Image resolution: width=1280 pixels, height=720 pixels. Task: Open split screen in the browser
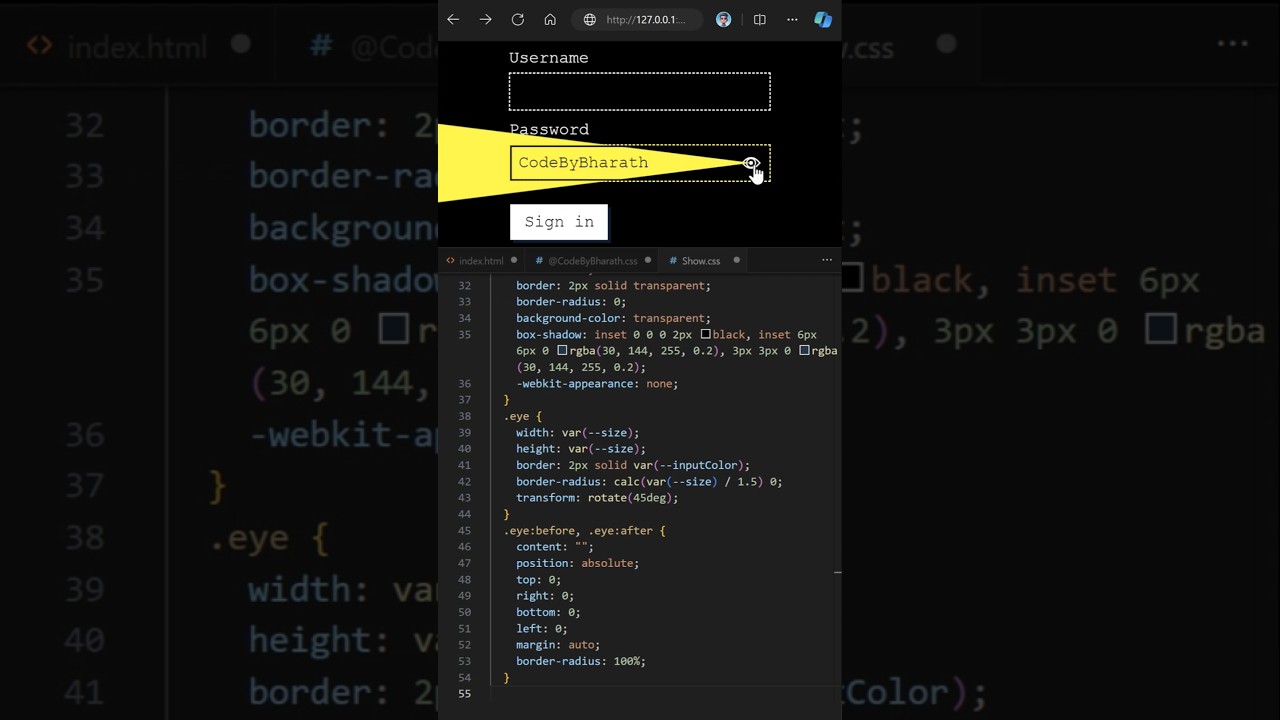pos(760,19)
